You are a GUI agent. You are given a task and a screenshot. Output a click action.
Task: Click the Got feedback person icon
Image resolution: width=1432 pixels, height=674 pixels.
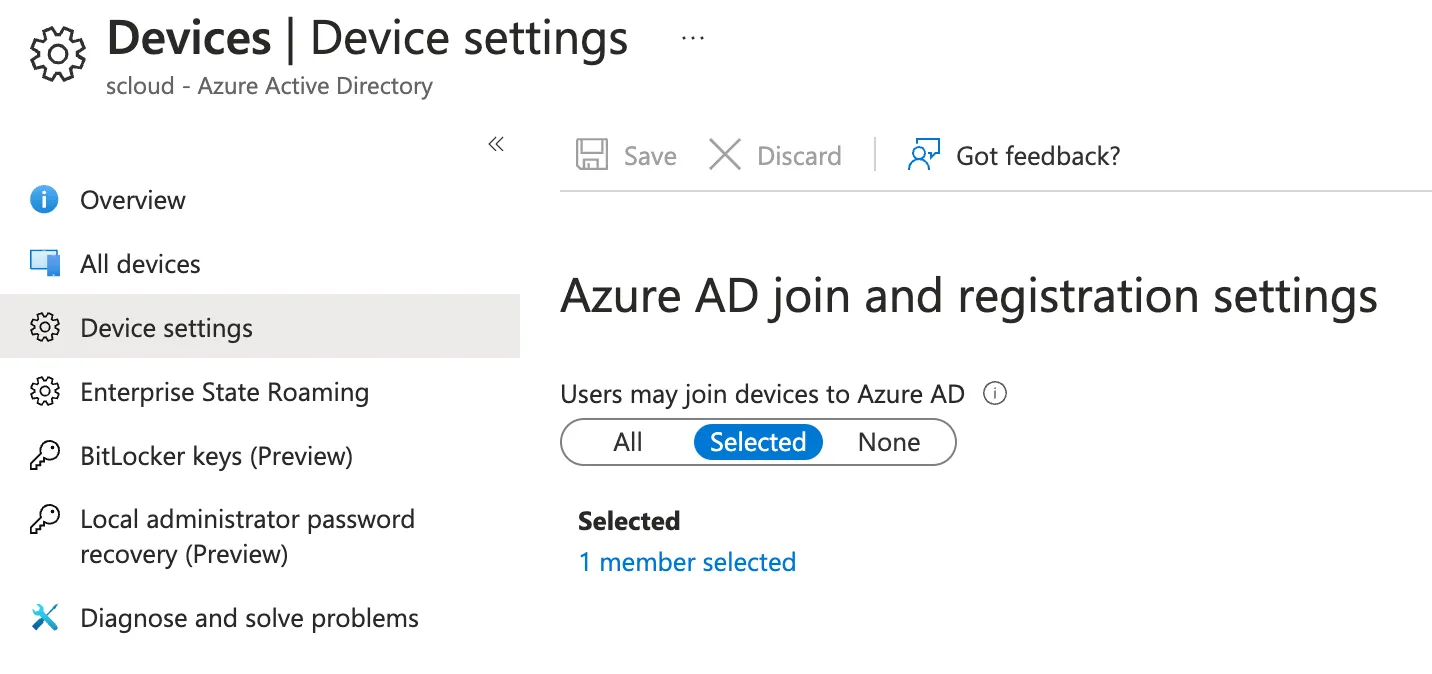point(924,155)
